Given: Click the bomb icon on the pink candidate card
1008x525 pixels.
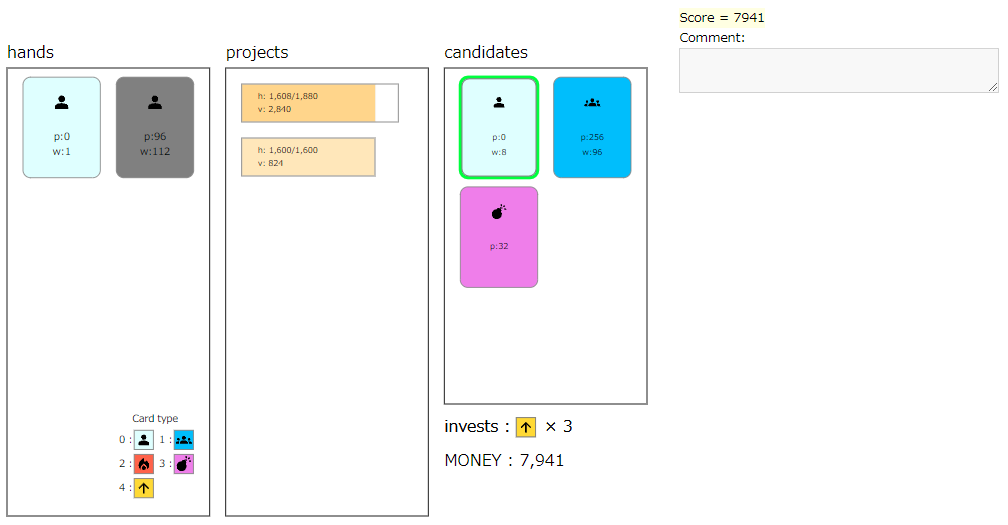Looking at the screenshot, I should pos(499,212).
